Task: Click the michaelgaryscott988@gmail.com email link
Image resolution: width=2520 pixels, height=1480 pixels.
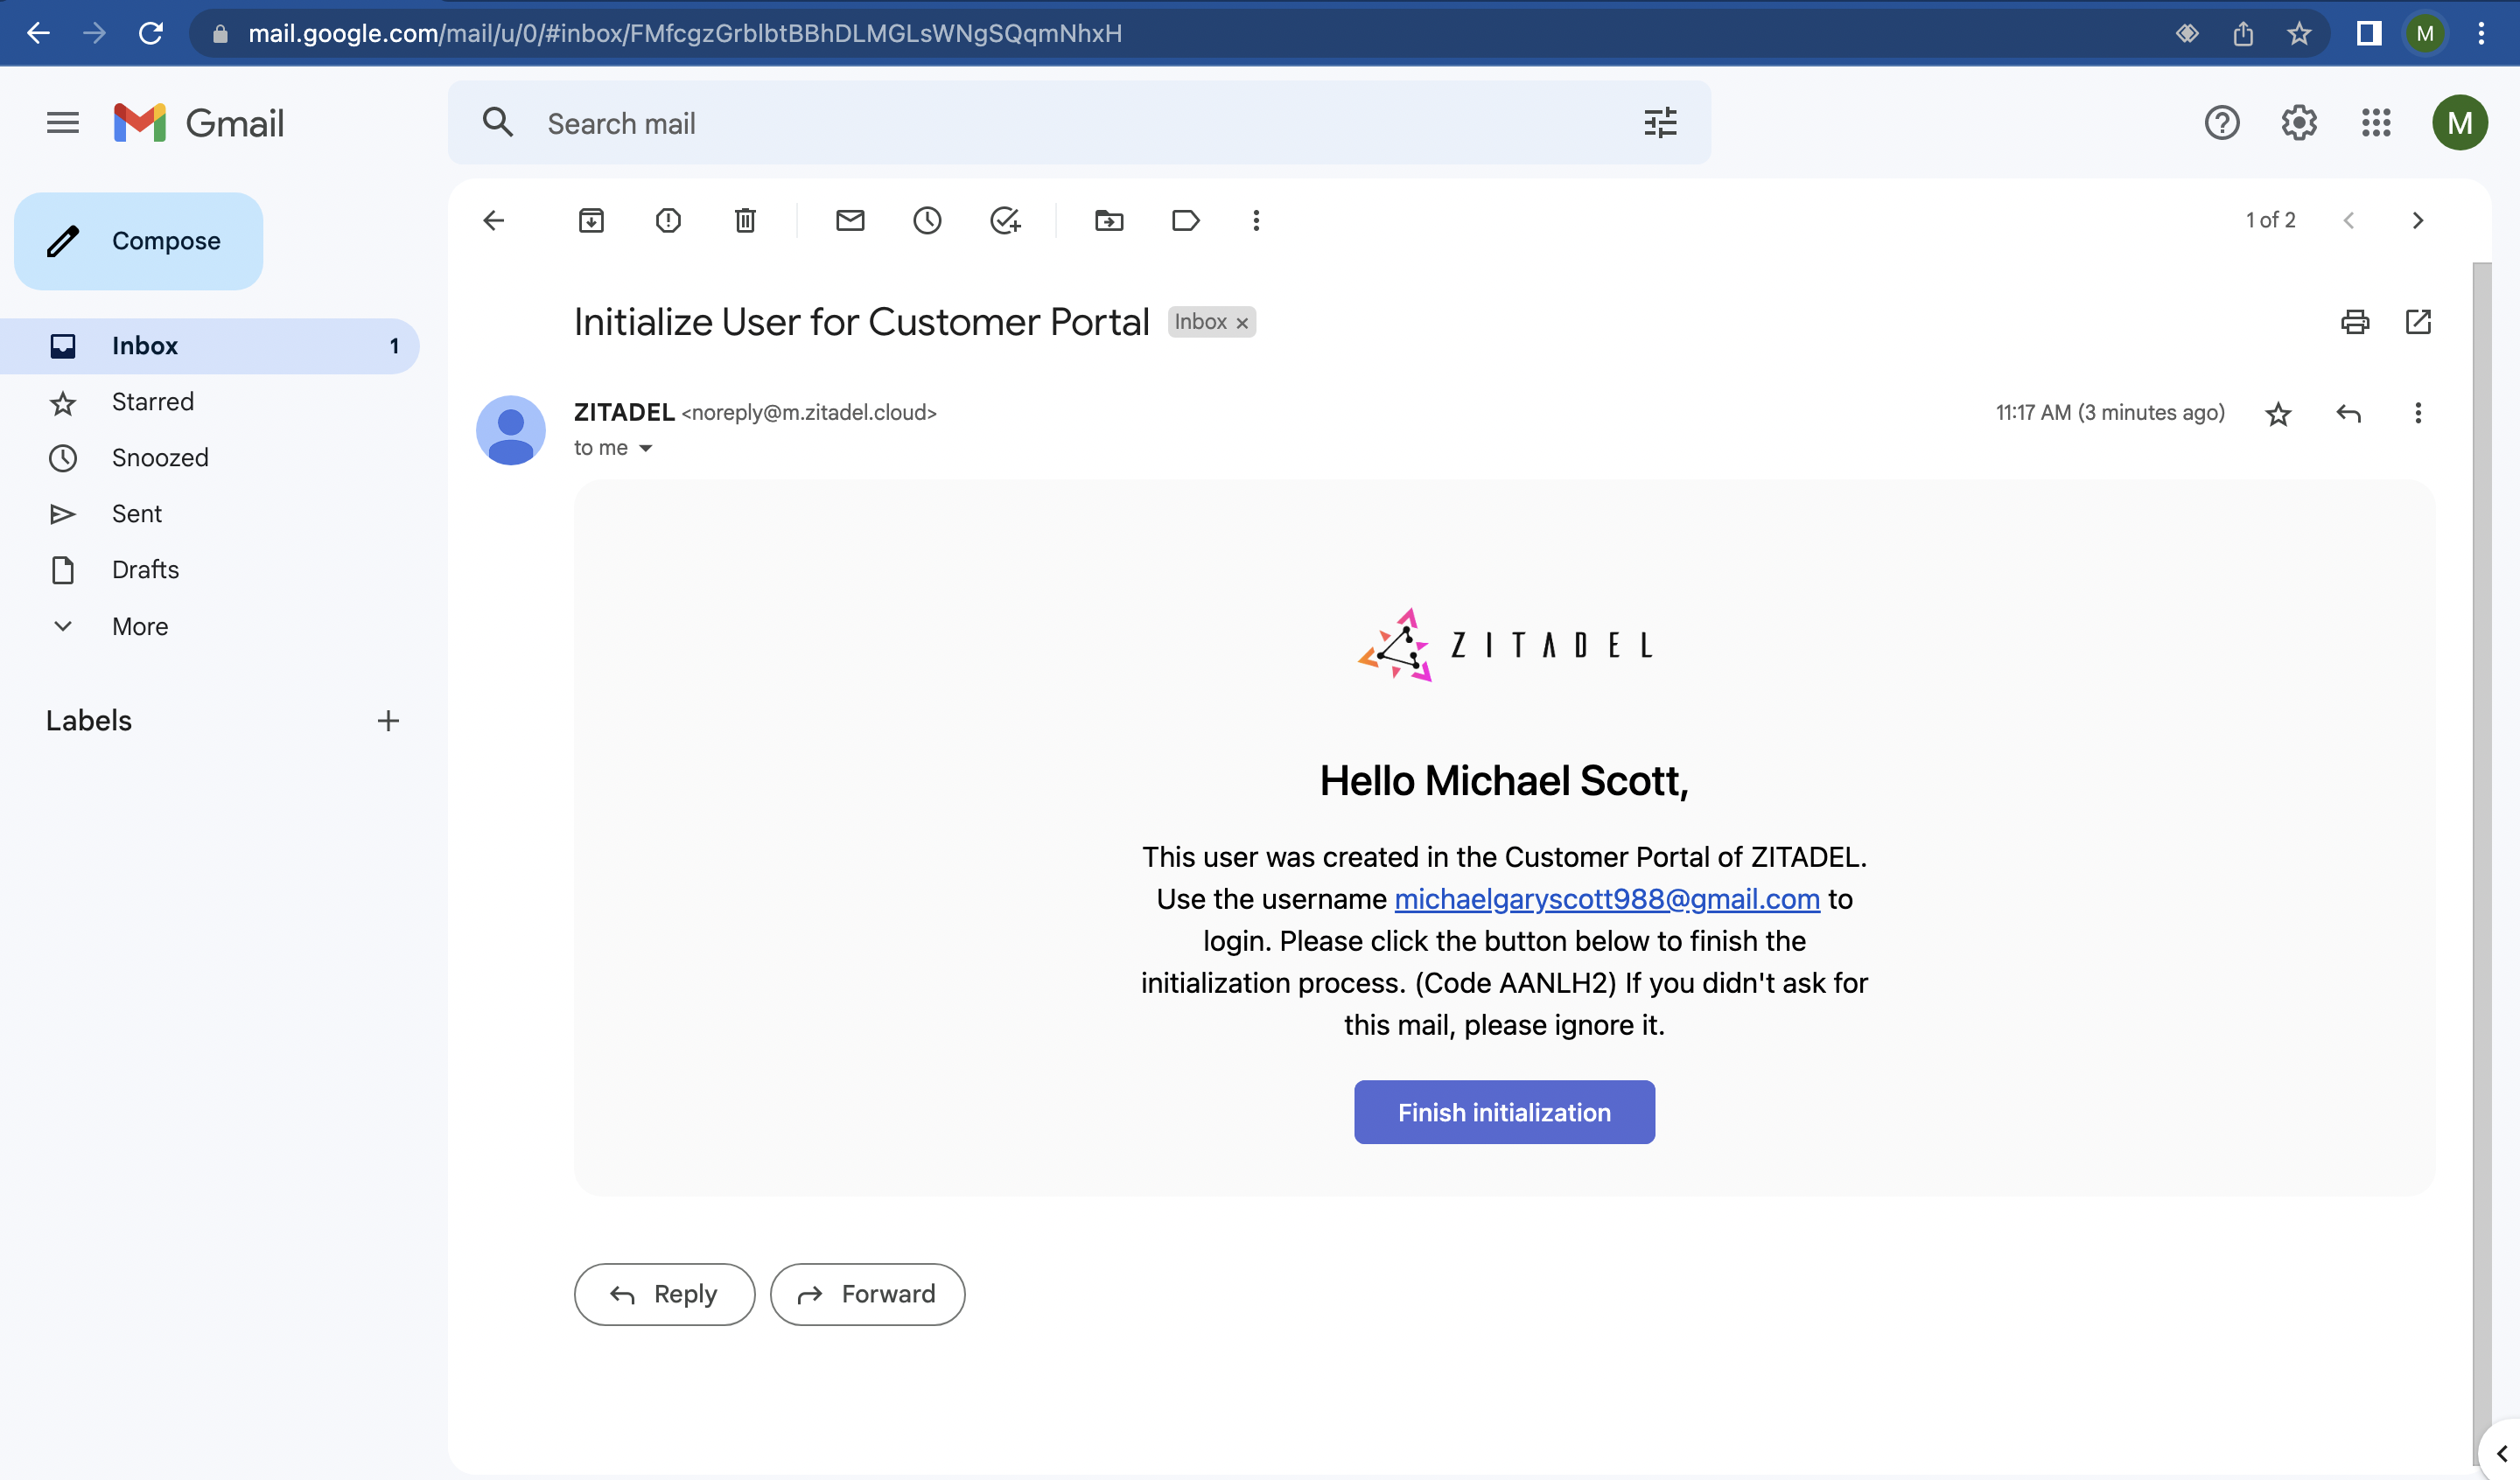Action: [x=1607, y=898]
